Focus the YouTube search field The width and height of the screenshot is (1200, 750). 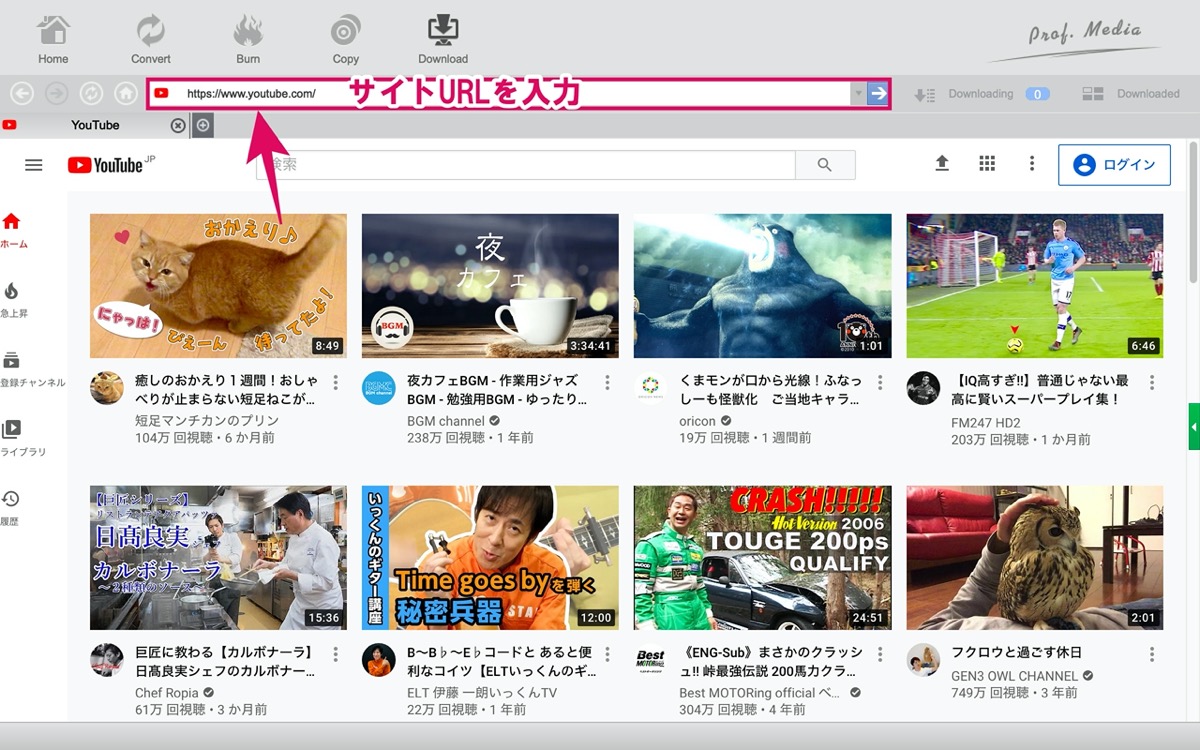pyautogui.click(x=526, y=165)
